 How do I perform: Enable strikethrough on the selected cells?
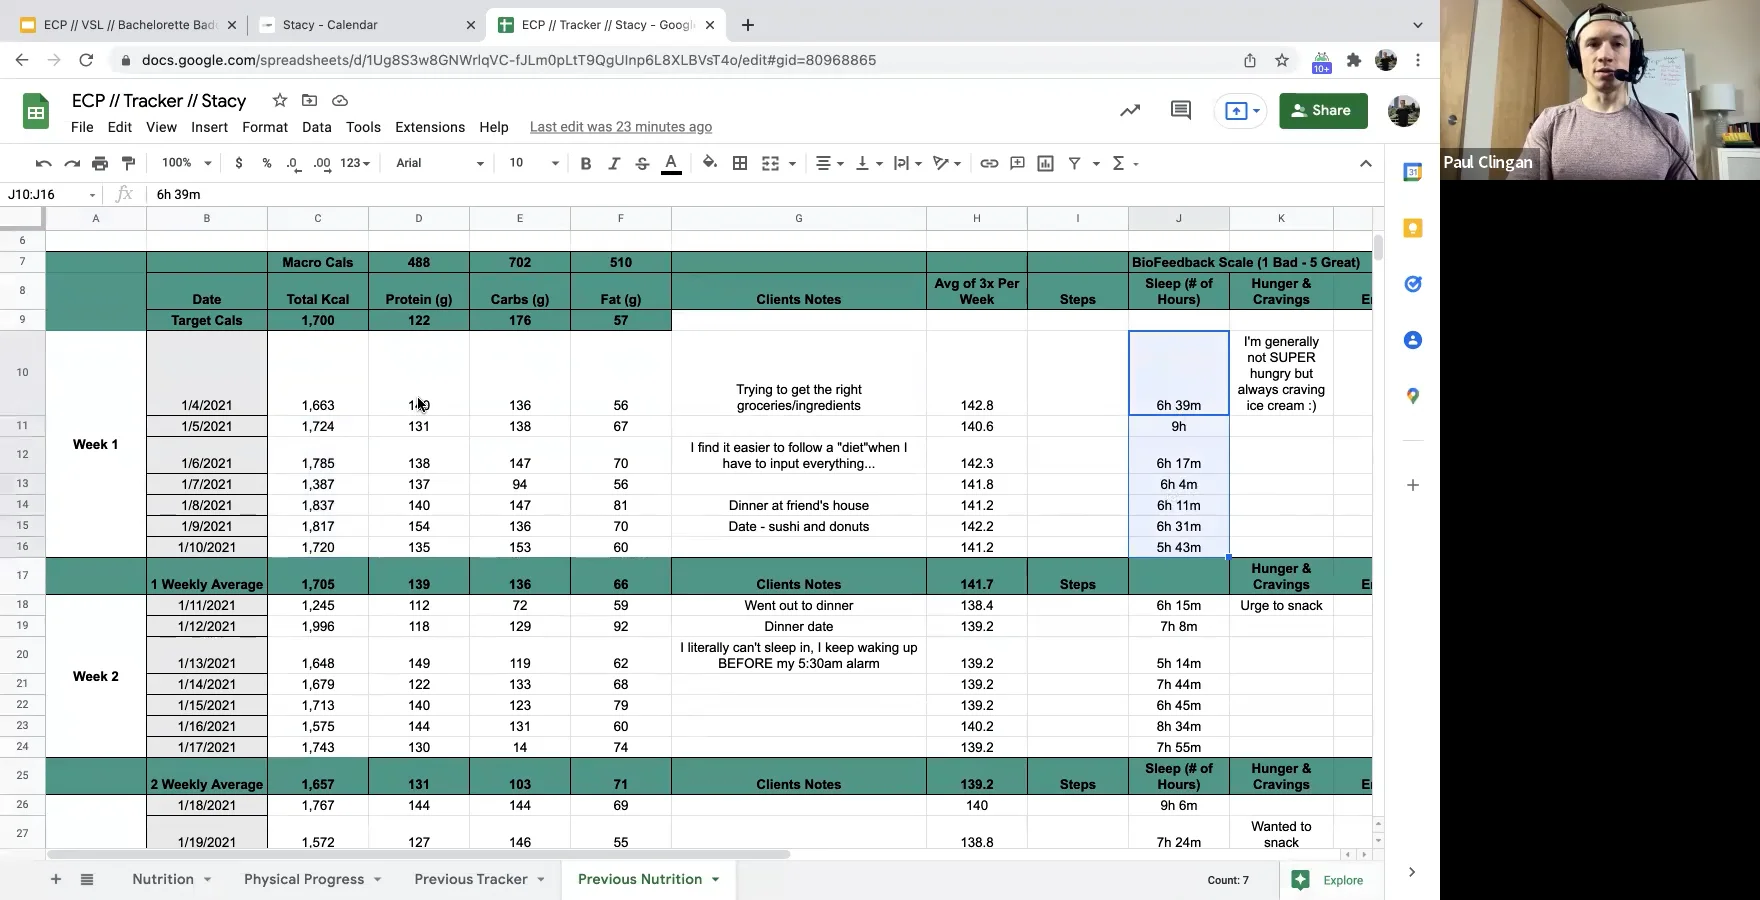point(642,163)
